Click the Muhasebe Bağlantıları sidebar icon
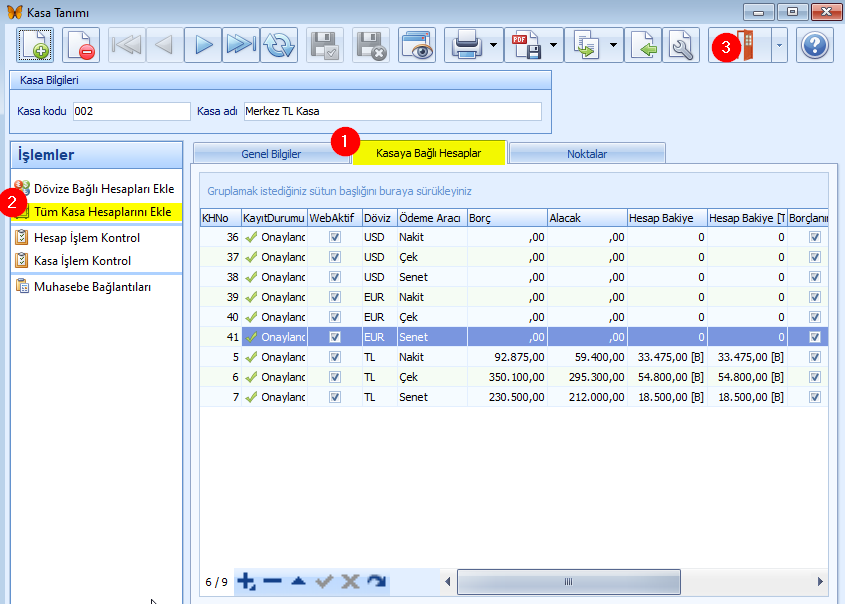 [x=22, y=286]
